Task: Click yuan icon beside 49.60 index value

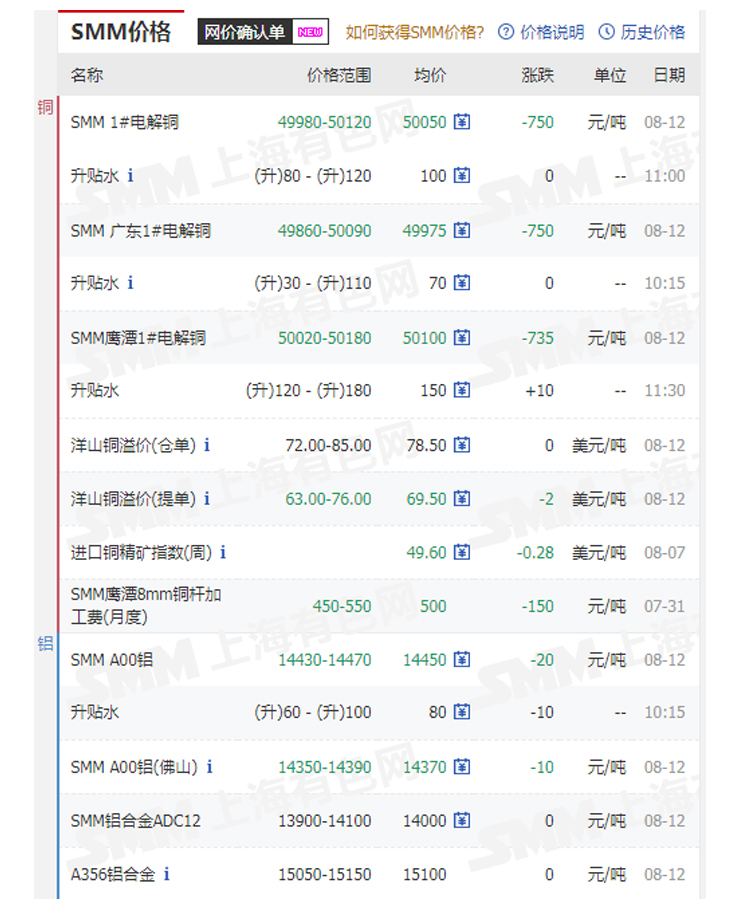Action: pos(461,552)
